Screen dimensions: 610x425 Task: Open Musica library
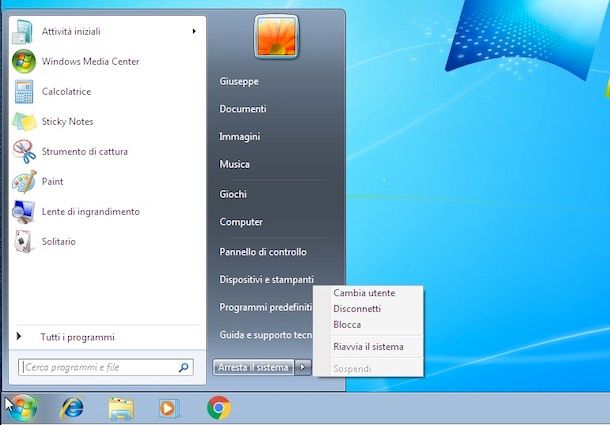click(235, 164)
